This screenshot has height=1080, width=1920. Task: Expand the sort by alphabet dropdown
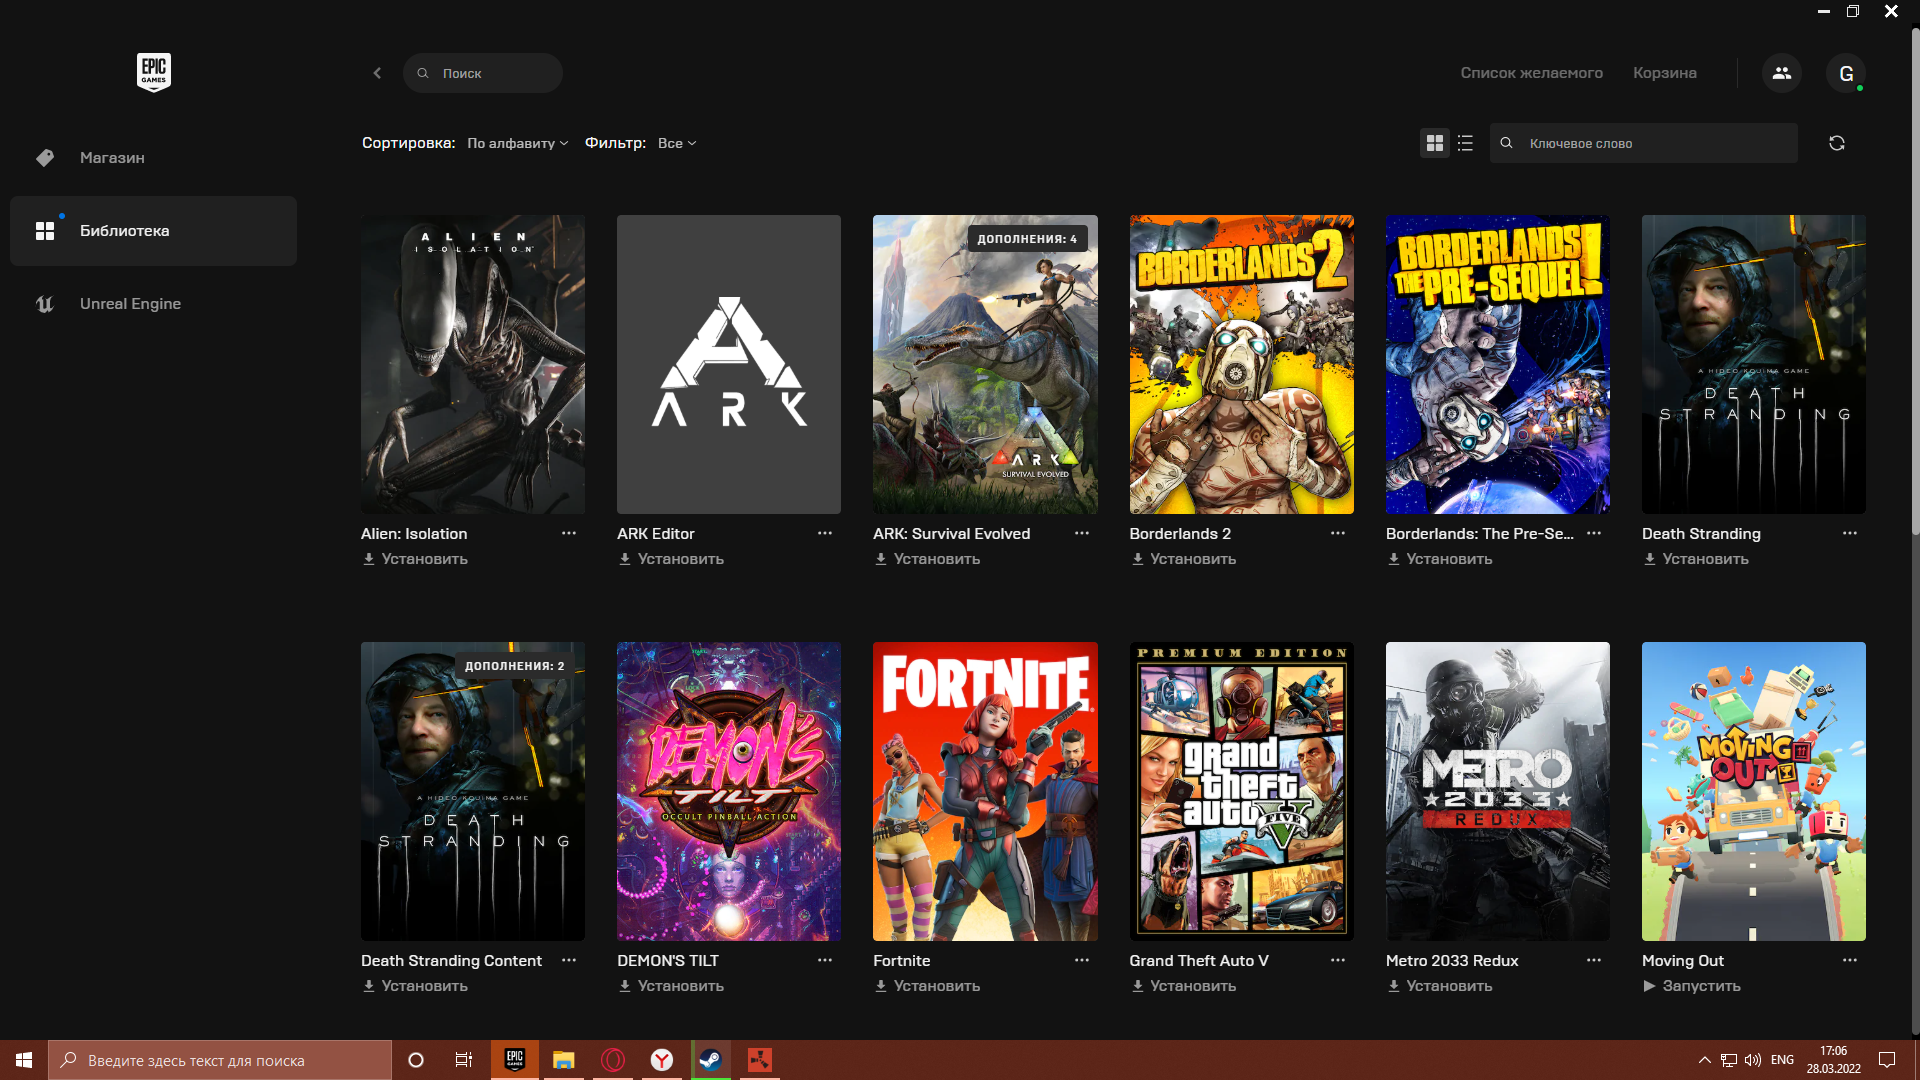point(517,143)
